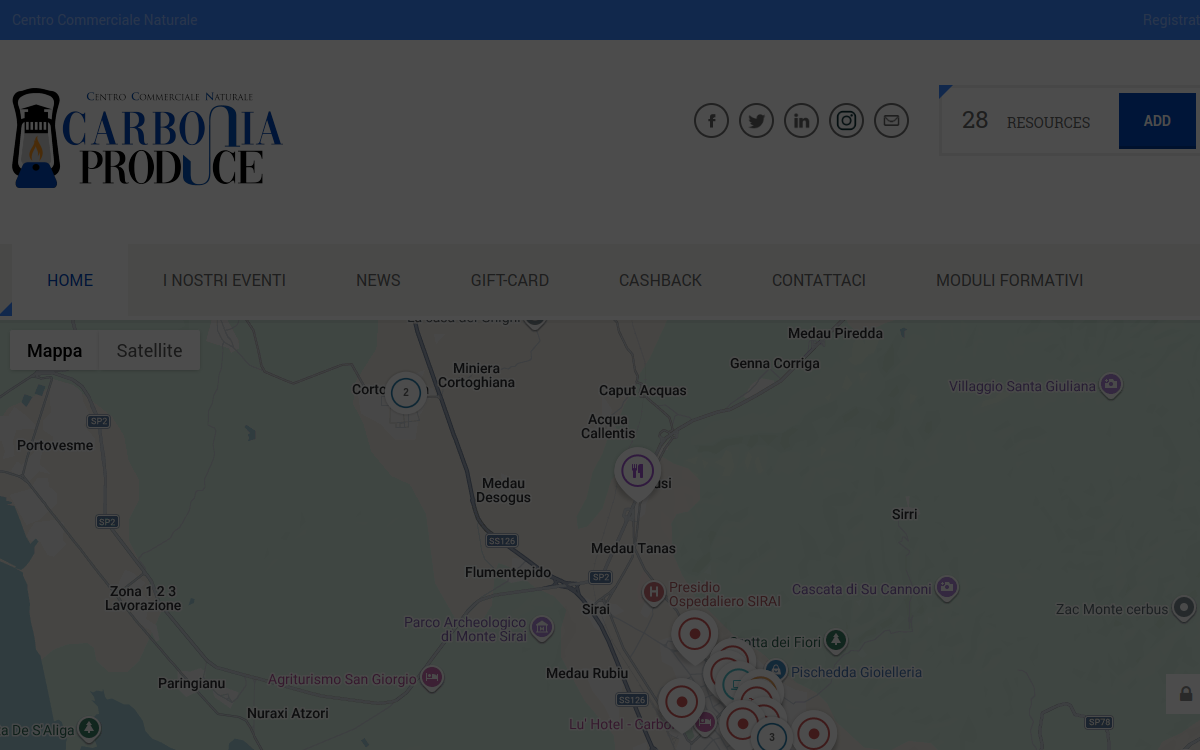Click the lock icon at the right edge
Viewport: 1200px width, 750px height.
pyautogui.click(x=1185, y=694)
